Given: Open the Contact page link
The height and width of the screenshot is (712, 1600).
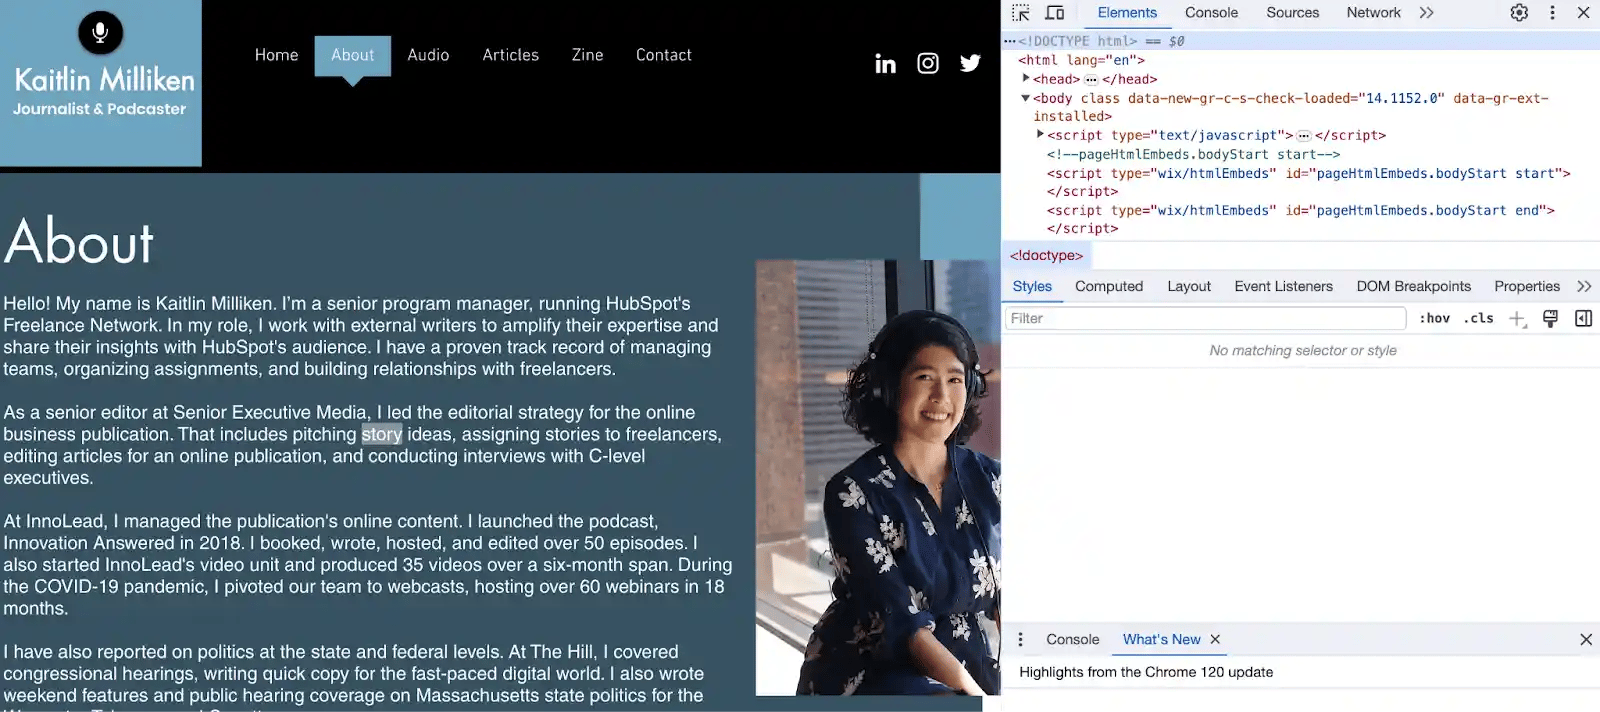Looking at the screenshot, I should pyautogui.click(x=663, y=55).
